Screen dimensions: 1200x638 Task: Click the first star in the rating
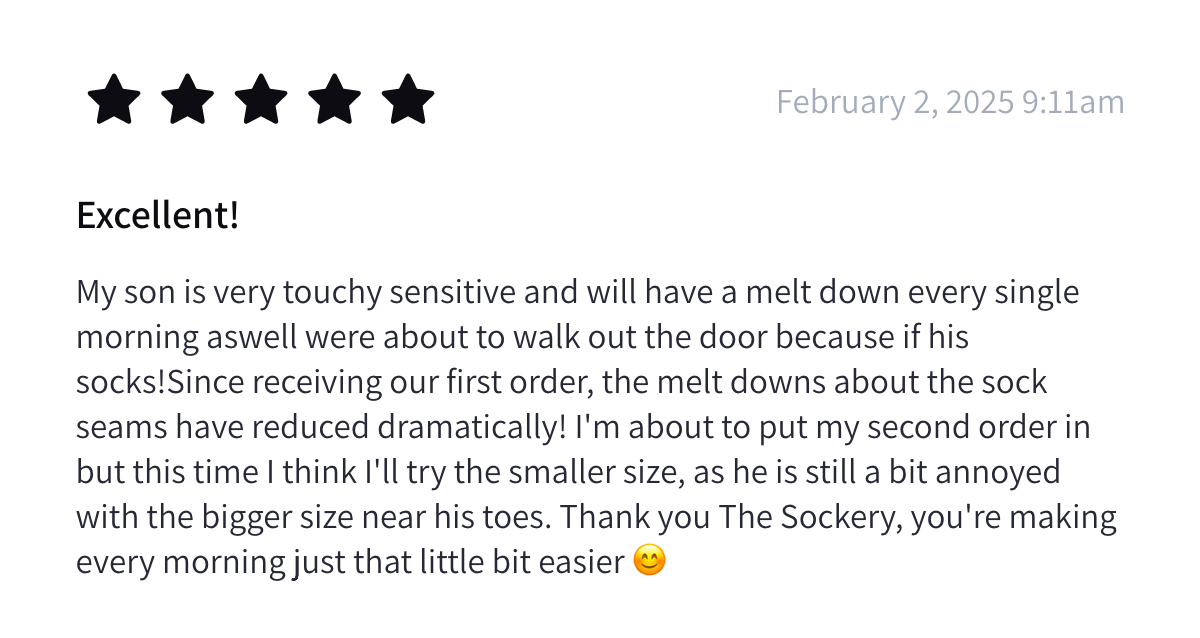(114, 101)
